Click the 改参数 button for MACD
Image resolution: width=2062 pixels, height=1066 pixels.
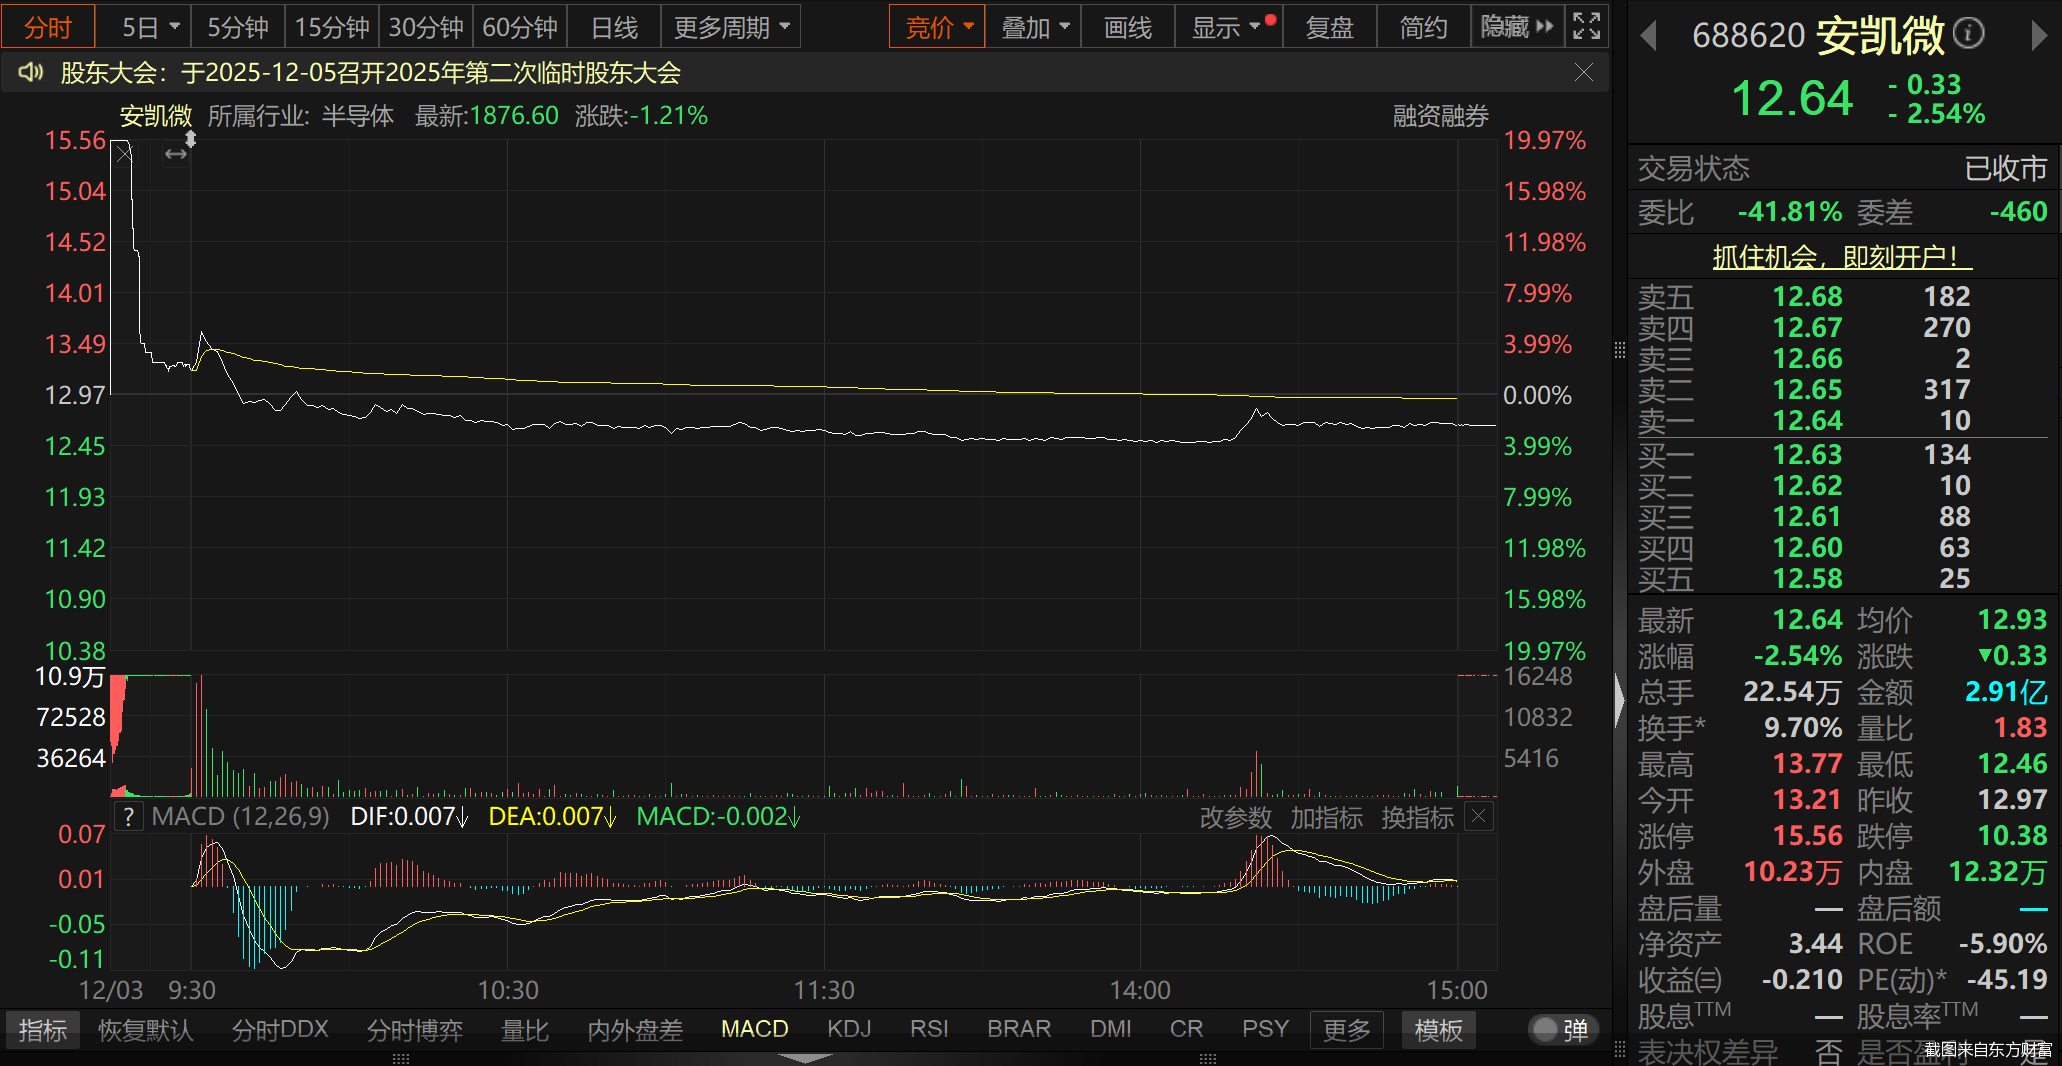click(1235, 818)
